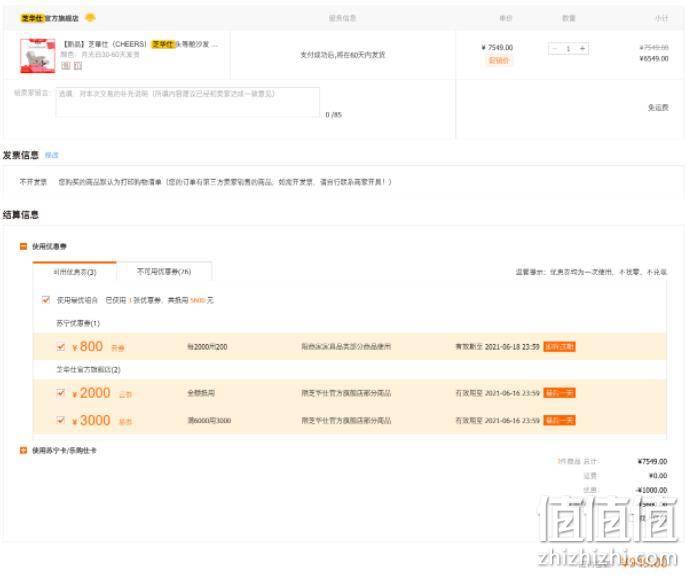
Task: Increase quantity with the plus button
Action: (582, 49)
